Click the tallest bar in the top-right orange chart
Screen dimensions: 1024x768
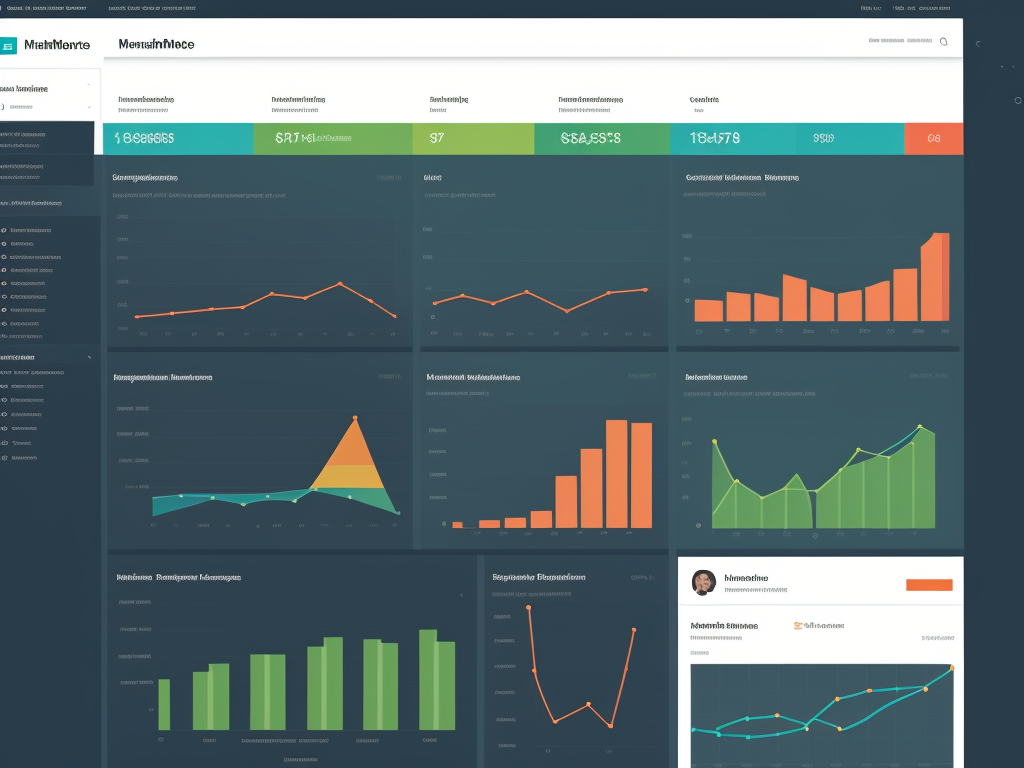(x=935, y=277)
